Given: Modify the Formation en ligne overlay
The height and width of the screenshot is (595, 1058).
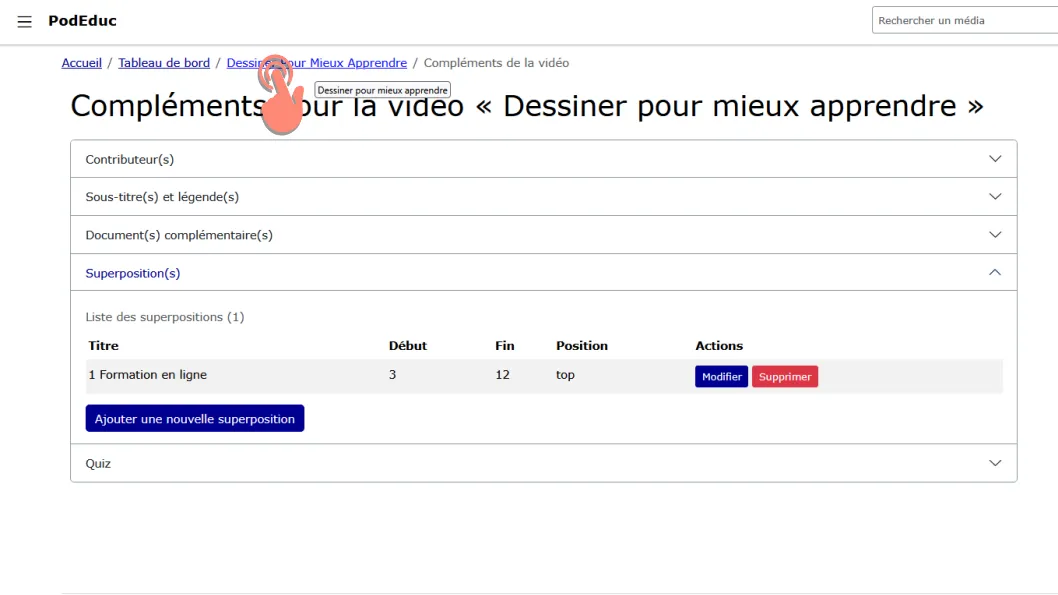Looking at the screenshot, I should [x=721, y=376].
